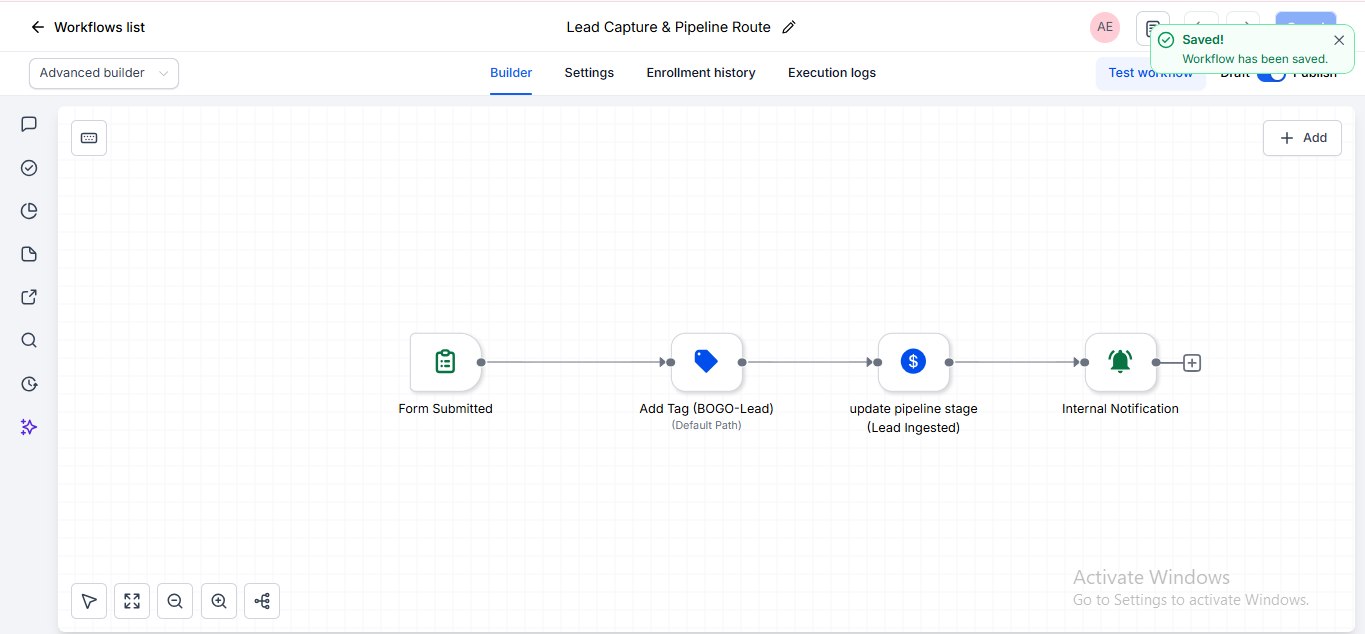The height and width of the screenshot is (634, 1365).
Task: Go back to Workflows list
Action: point(88,27)
